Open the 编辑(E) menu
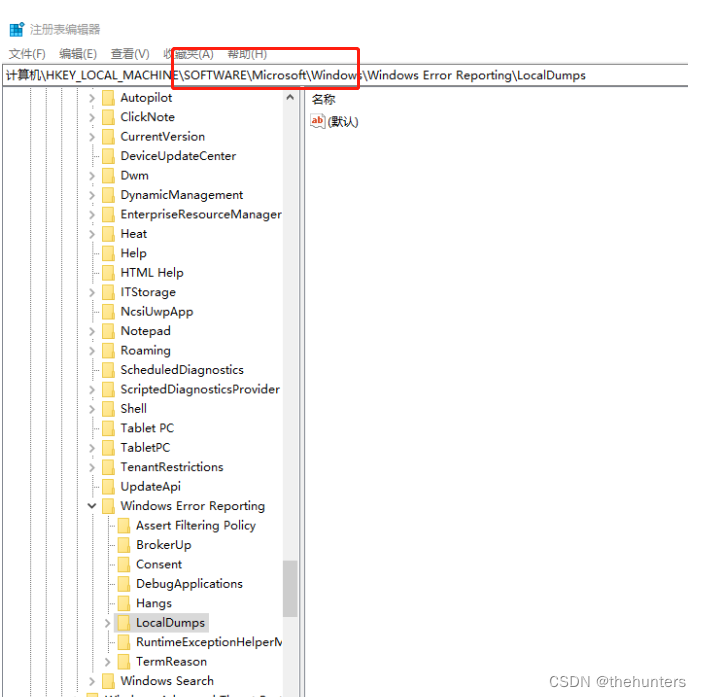701x697 pixels. (78, 54)
